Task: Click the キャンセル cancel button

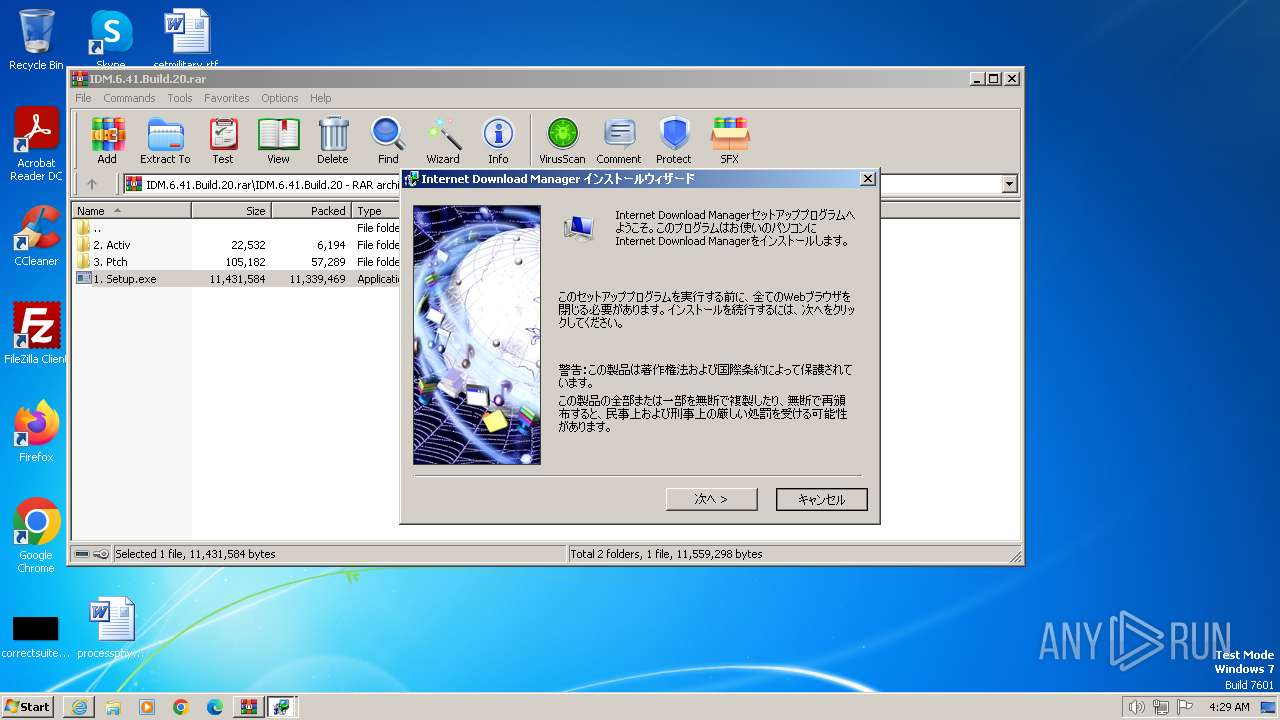Action: click(x=822, y=499)
